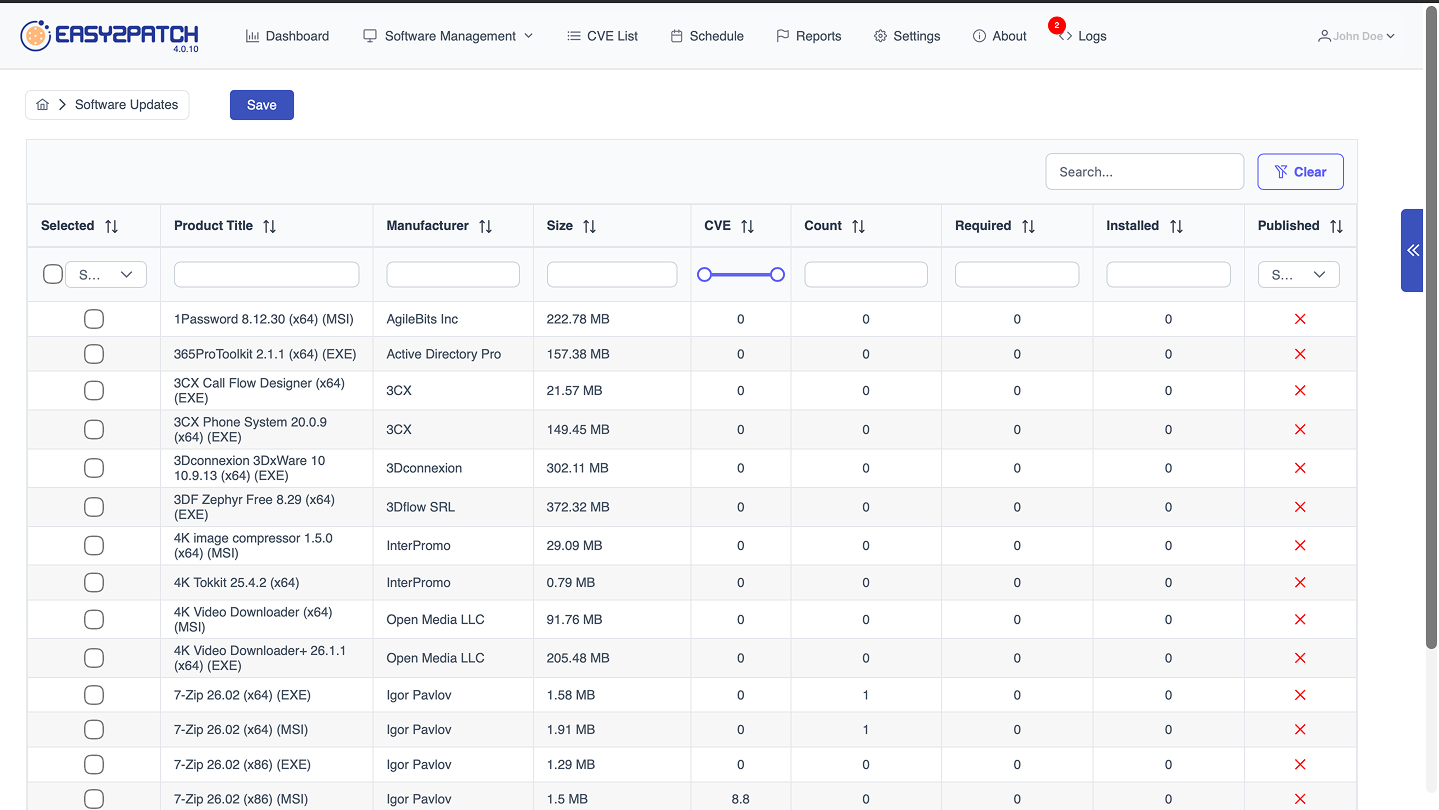
Task: Open the Schedule menu item
Action: click(707, 36)
